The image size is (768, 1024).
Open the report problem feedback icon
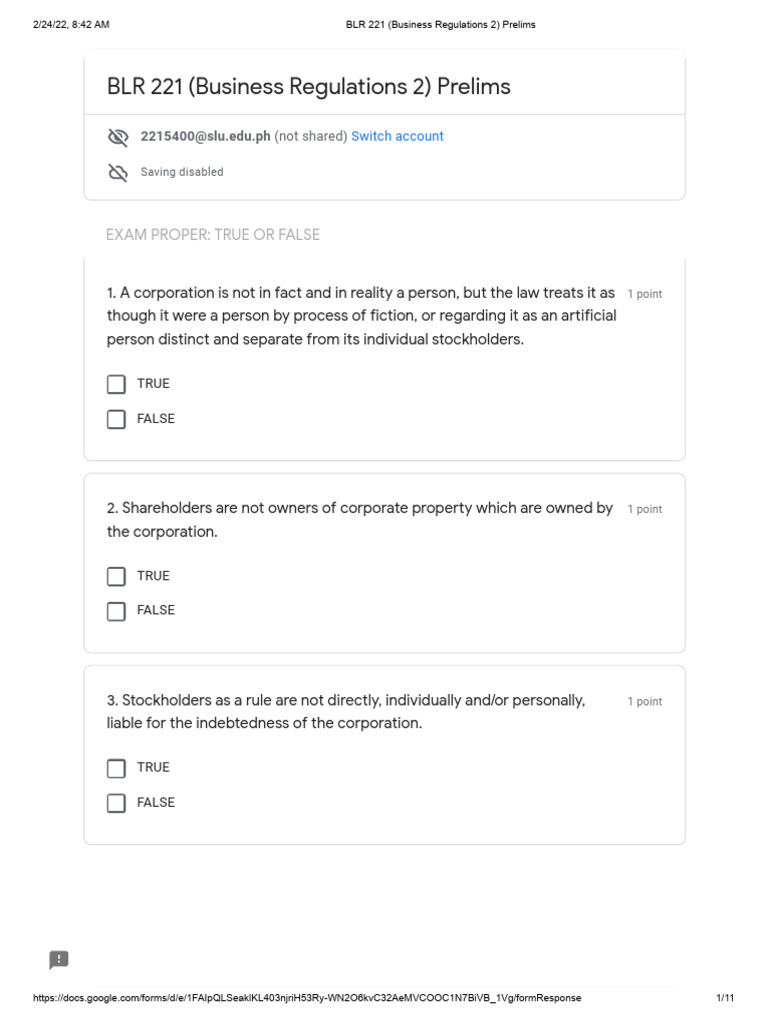point(59,960)
